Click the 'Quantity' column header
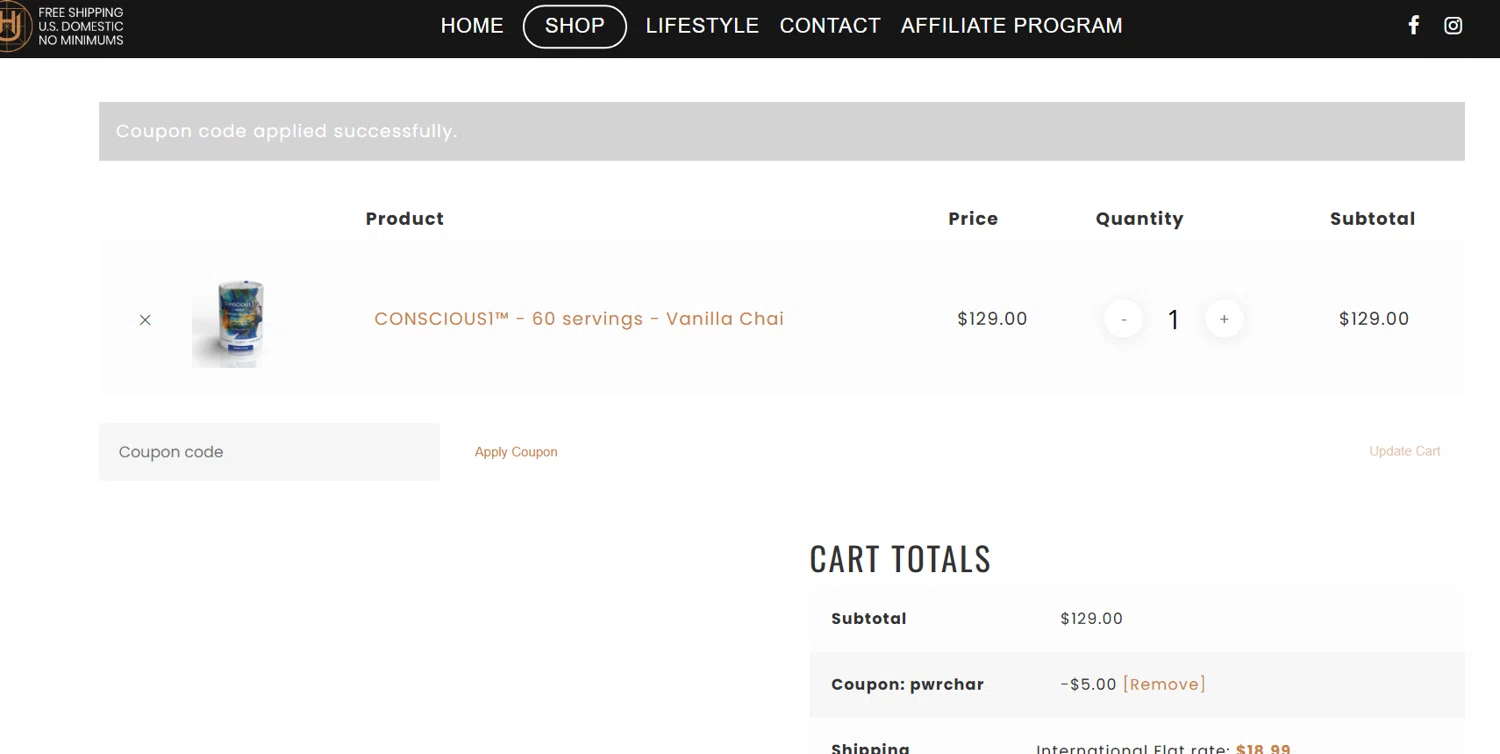Screen dimensions: 1500x754 (1139, 219)
